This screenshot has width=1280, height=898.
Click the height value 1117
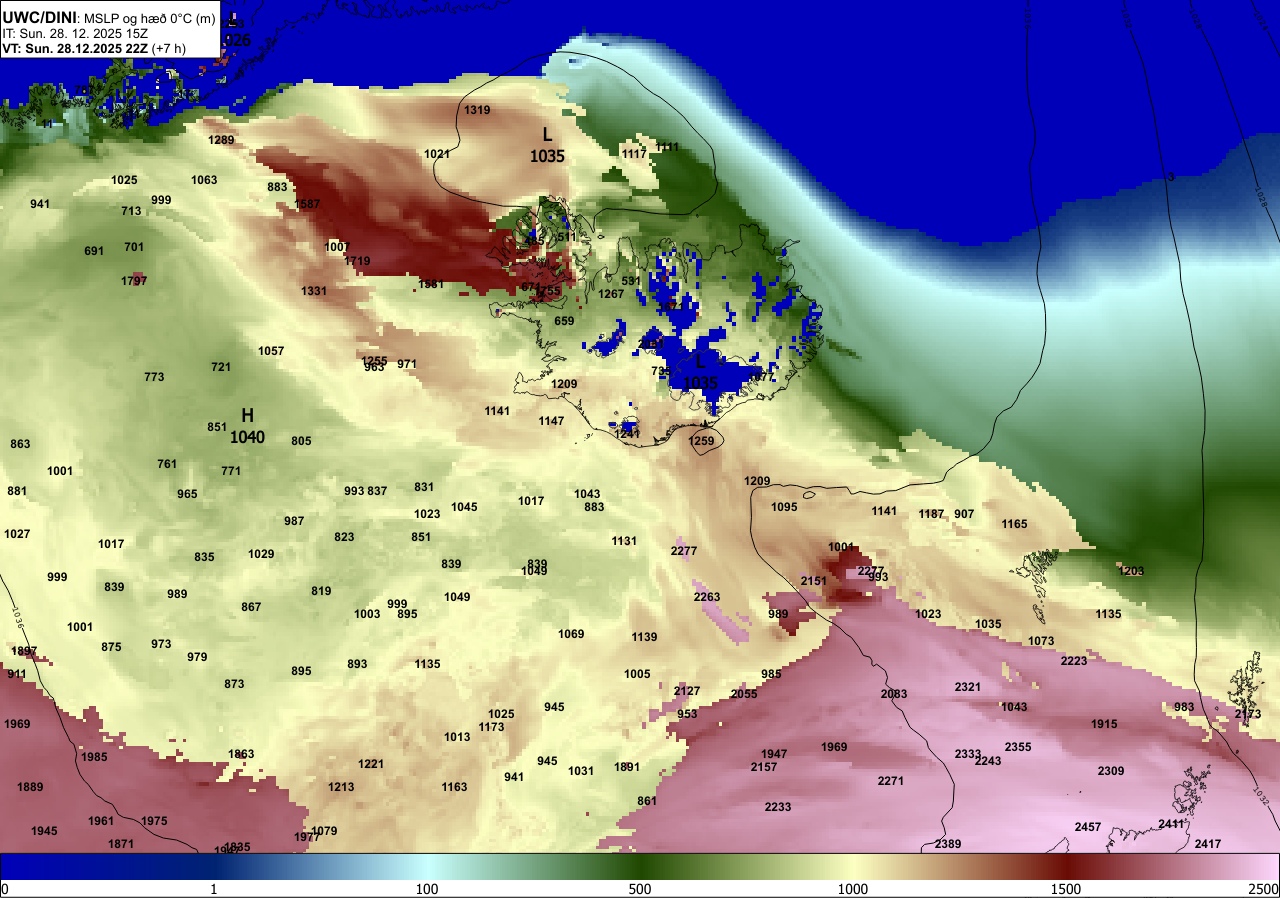(634, 154)
